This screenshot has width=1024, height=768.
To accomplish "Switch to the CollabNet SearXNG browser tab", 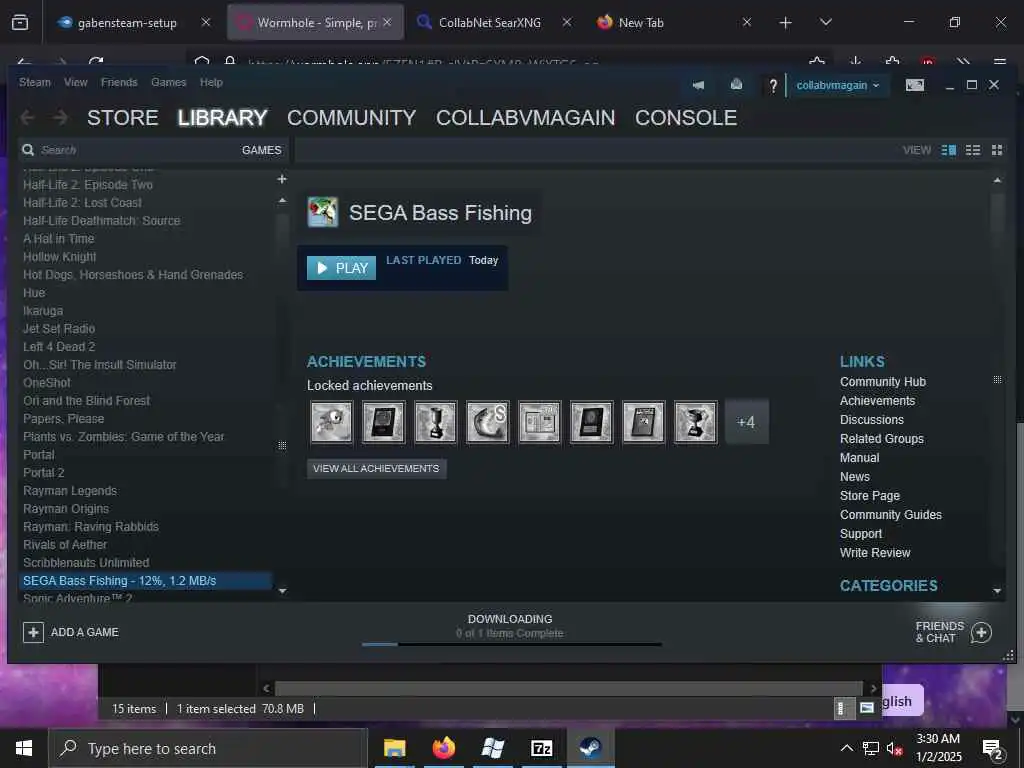I will 496,22.
